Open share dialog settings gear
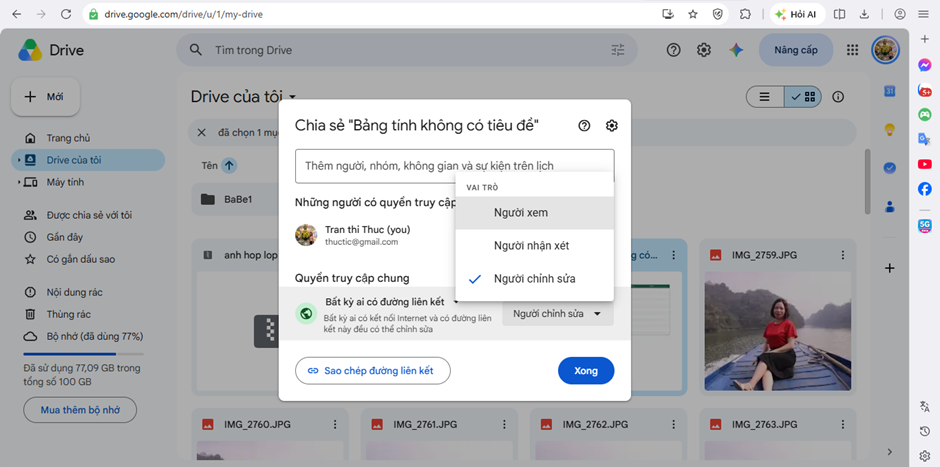The image size is (940, 467). (x=611, y=125)
